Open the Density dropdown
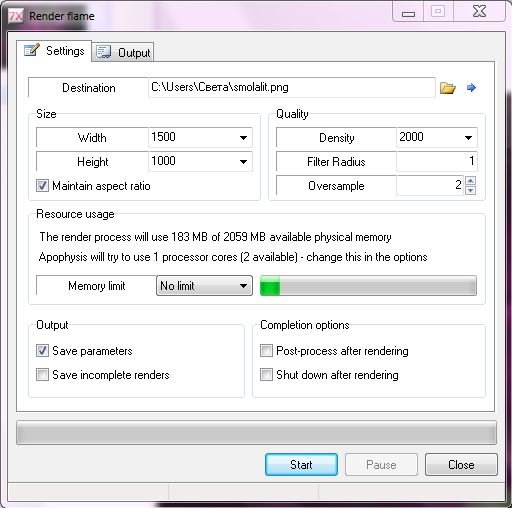 coord(468,138)
